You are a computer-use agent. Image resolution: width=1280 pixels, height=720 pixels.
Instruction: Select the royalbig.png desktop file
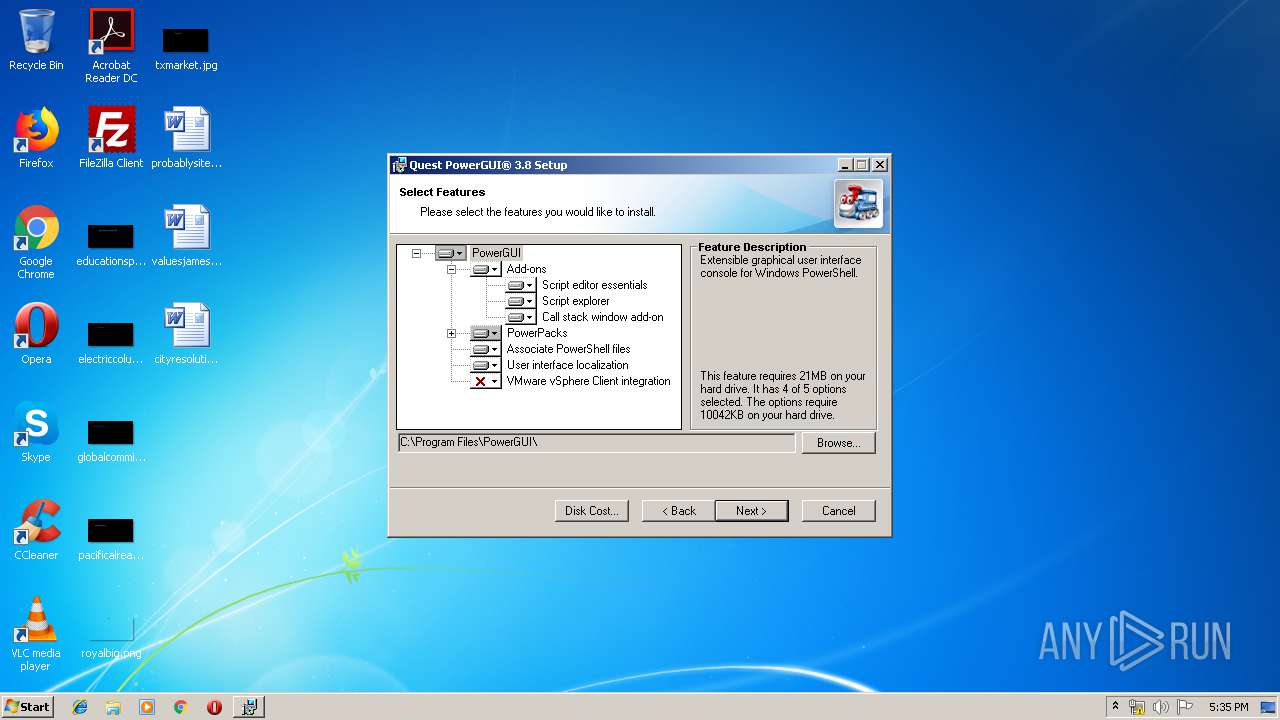coord(111,637)
